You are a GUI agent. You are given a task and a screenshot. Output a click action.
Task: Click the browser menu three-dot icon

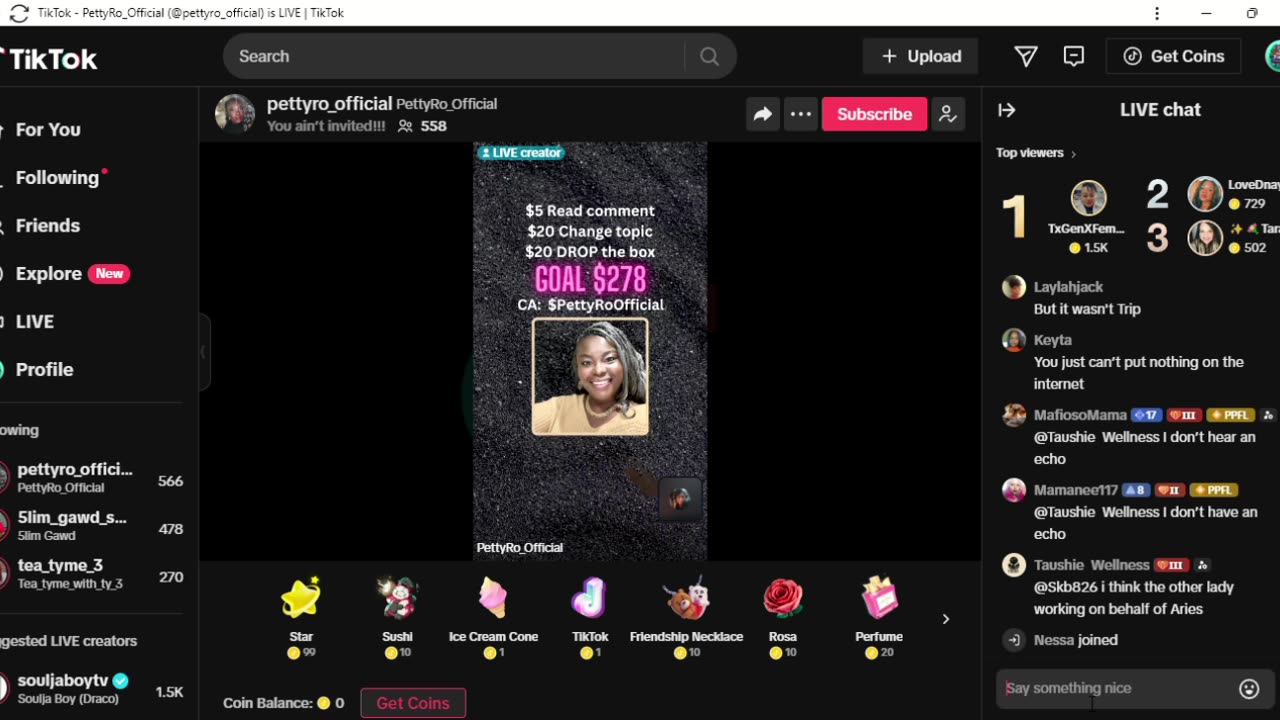click(1157, 13)
